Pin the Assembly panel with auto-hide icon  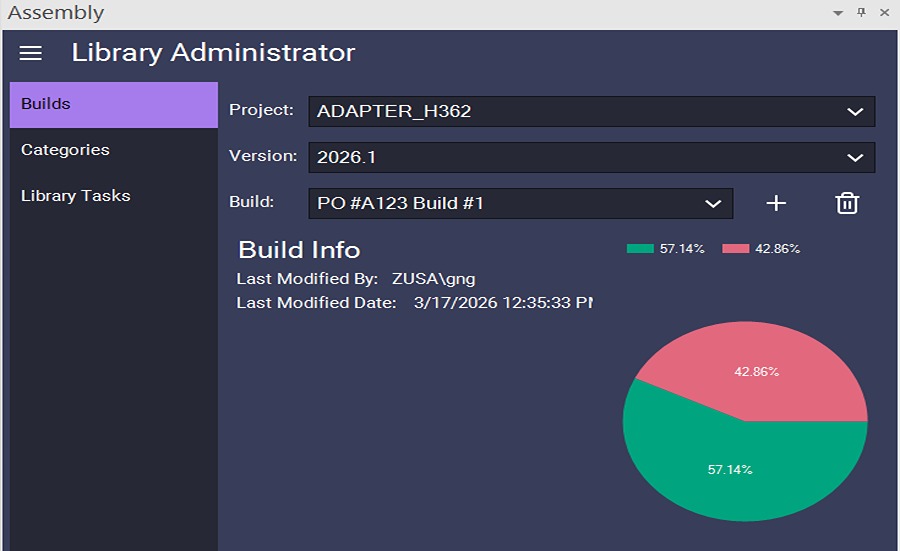point(861,13)
